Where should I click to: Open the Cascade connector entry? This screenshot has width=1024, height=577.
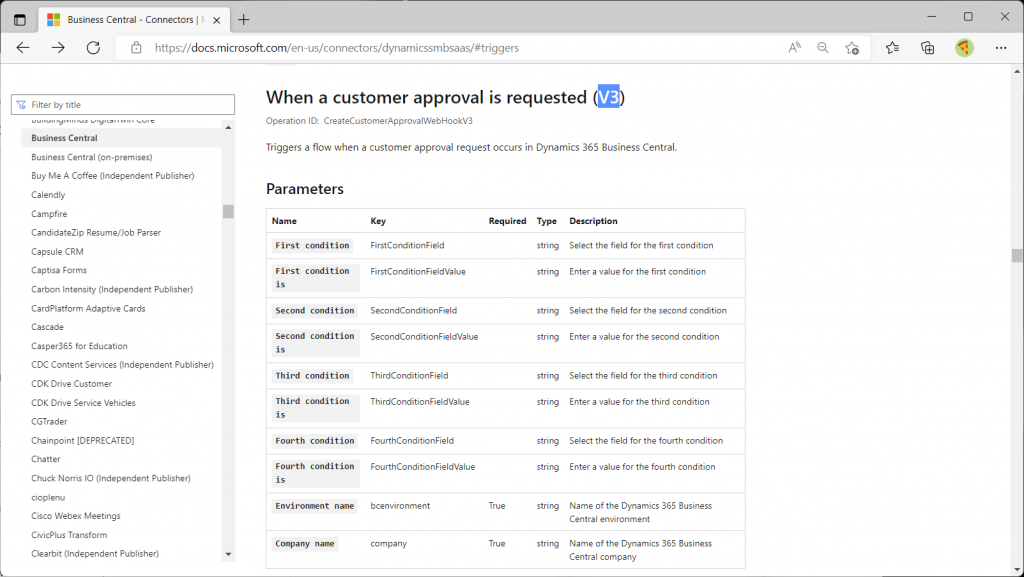tap(48, 326)
